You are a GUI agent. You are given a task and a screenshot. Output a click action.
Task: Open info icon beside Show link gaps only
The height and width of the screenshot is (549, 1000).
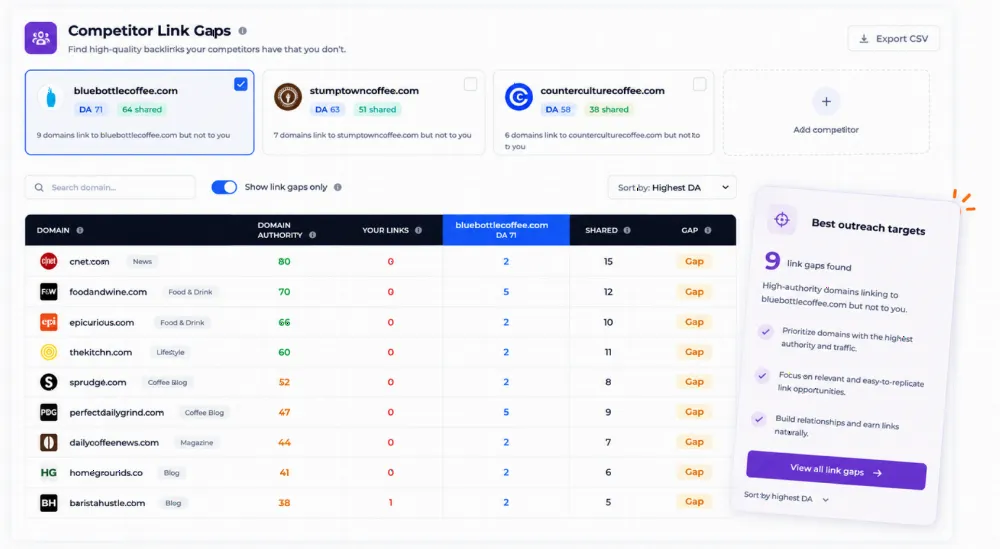(x=337, y=187)
